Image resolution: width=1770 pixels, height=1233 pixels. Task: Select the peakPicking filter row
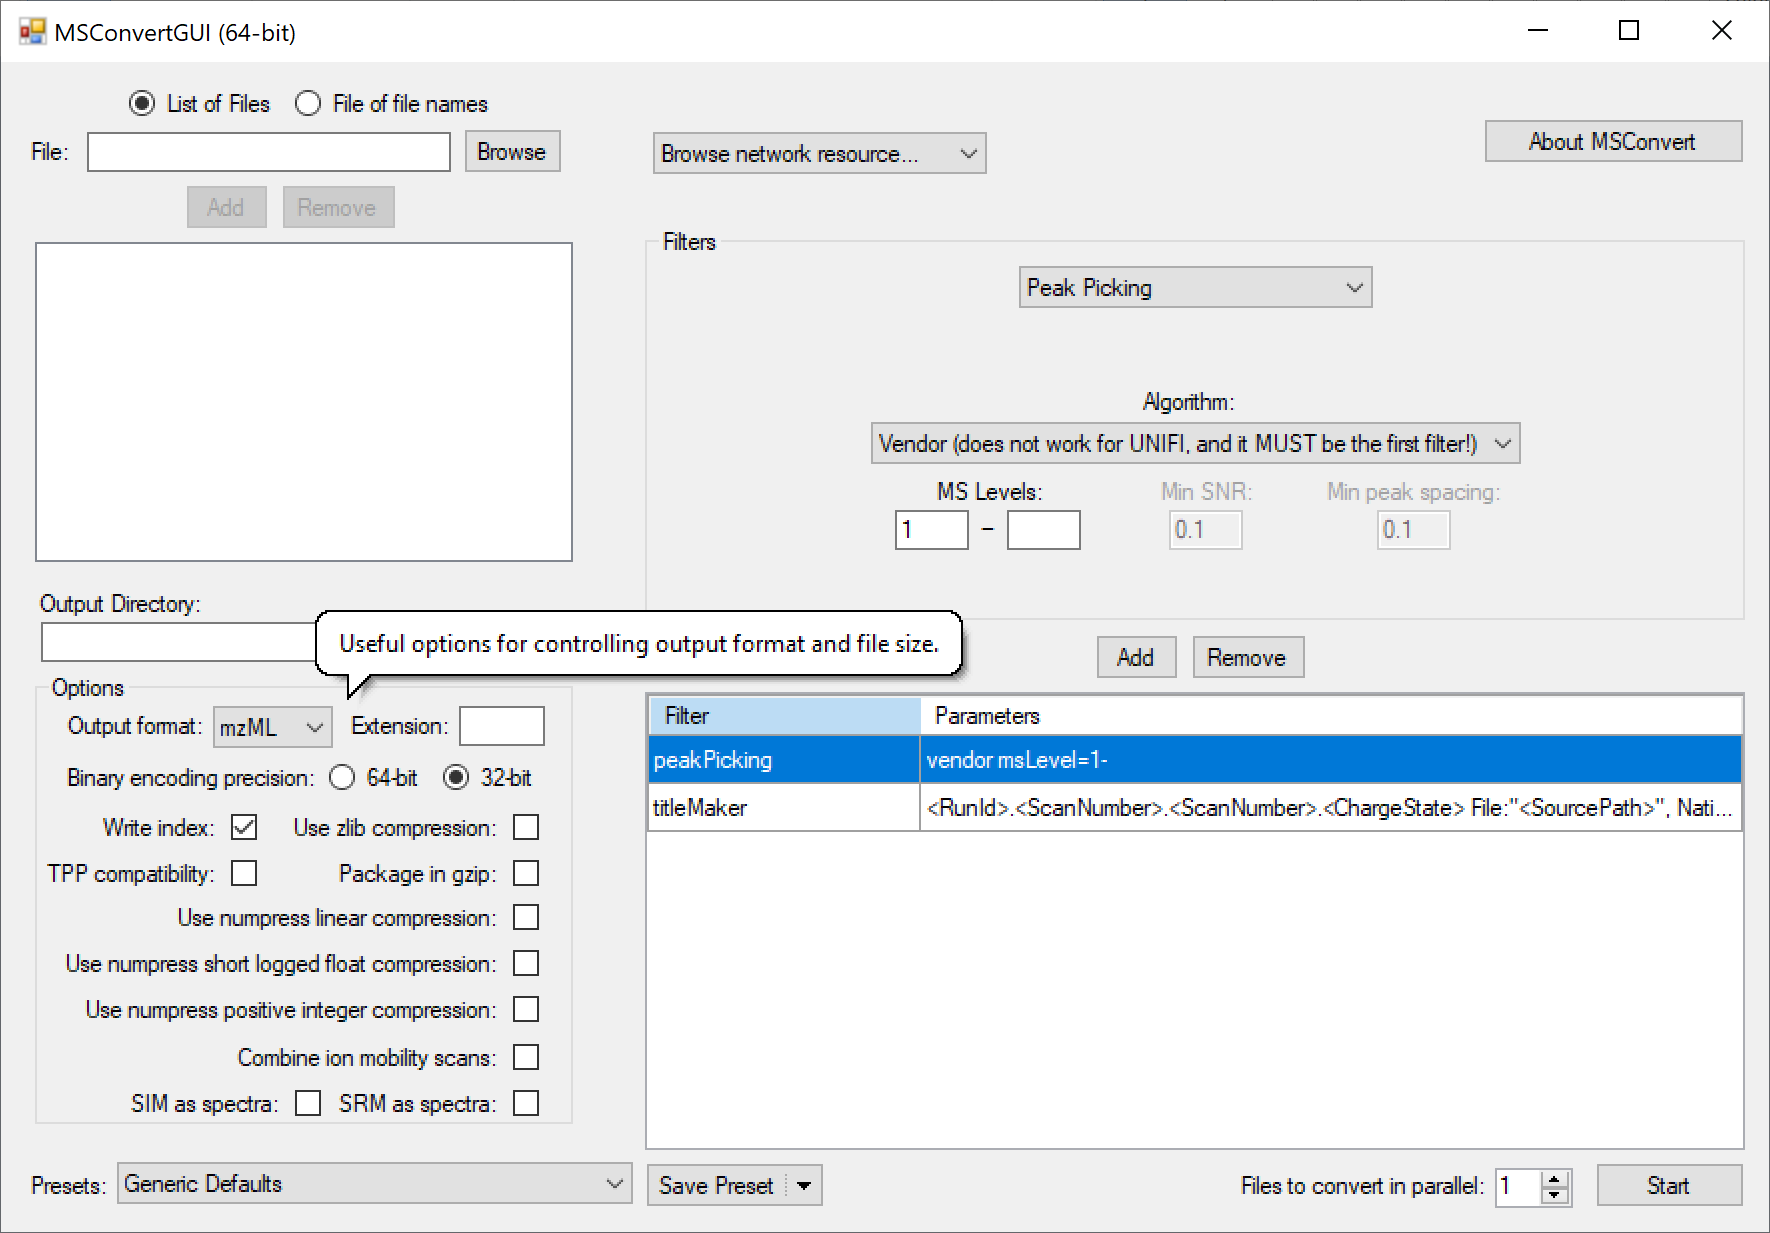point(1195,759)
